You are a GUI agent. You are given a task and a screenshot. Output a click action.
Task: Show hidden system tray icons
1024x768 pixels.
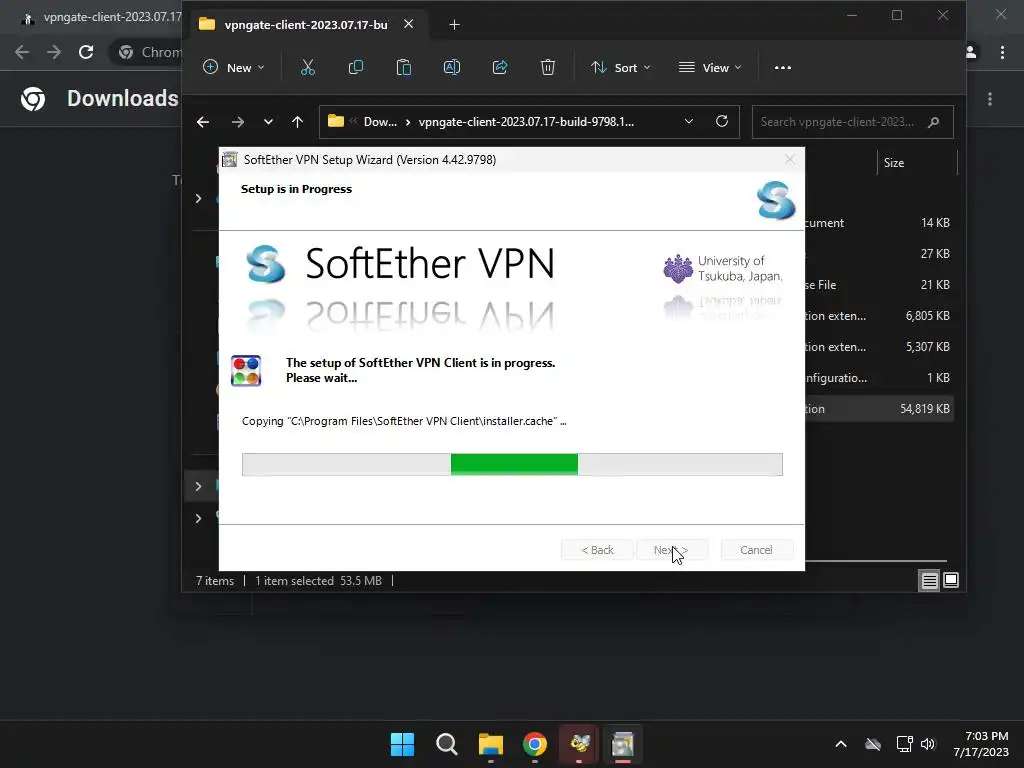coord(841,744)
